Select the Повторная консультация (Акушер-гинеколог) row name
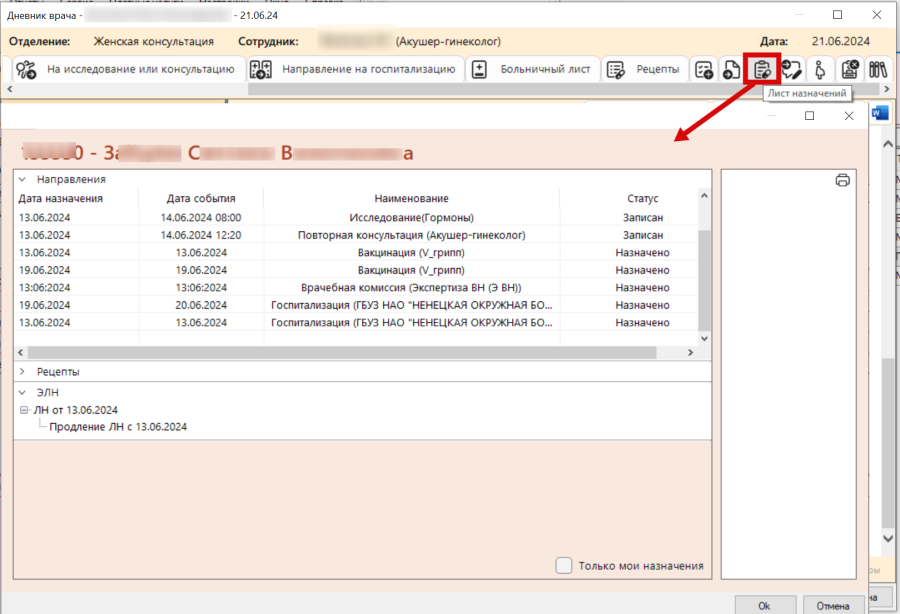 412,235
